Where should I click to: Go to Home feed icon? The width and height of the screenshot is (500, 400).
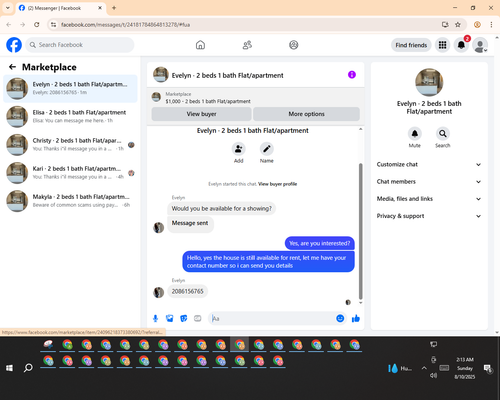pyautogui.click(x=200, y=45)
